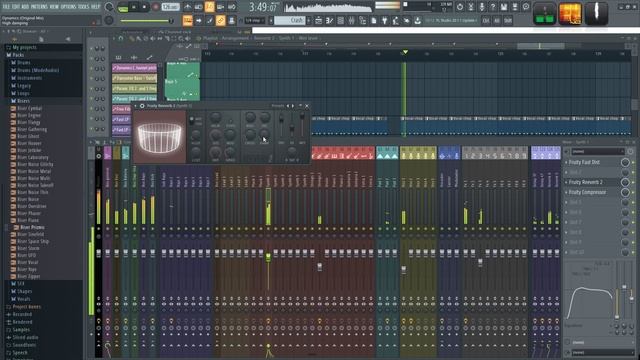640x360 pixels.
Task: Click the save project disk icon
Action: click(504, 7)
